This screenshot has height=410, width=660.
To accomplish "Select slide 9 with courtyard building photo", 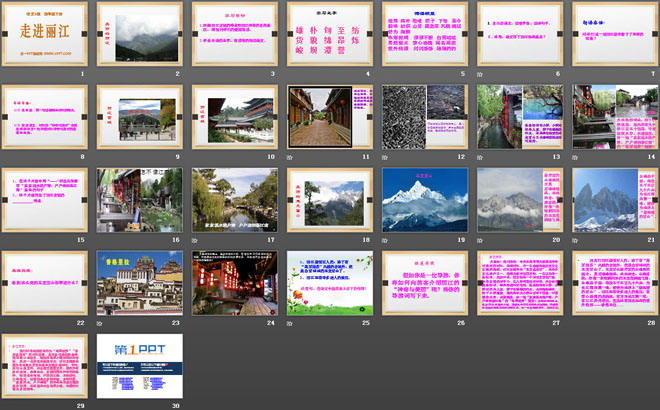I will pos(137,117).
